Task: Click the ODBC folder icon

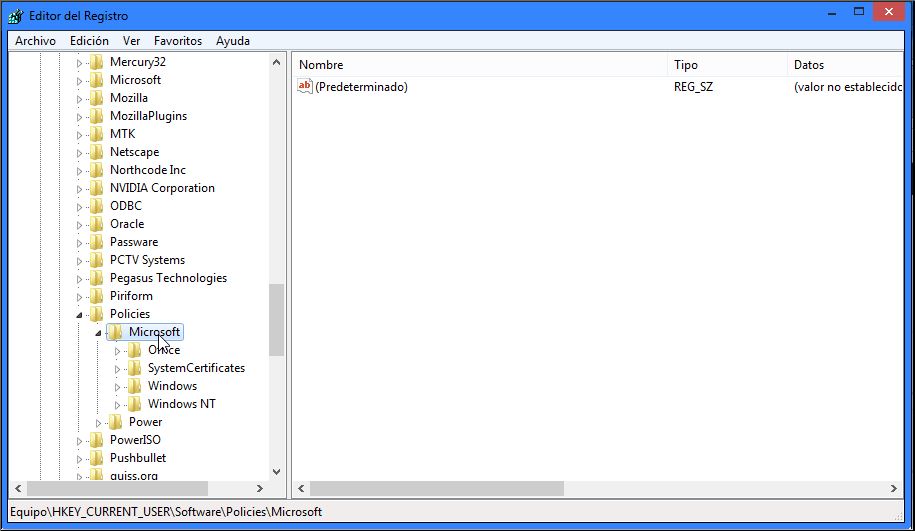Action: [x=97, y=206]
